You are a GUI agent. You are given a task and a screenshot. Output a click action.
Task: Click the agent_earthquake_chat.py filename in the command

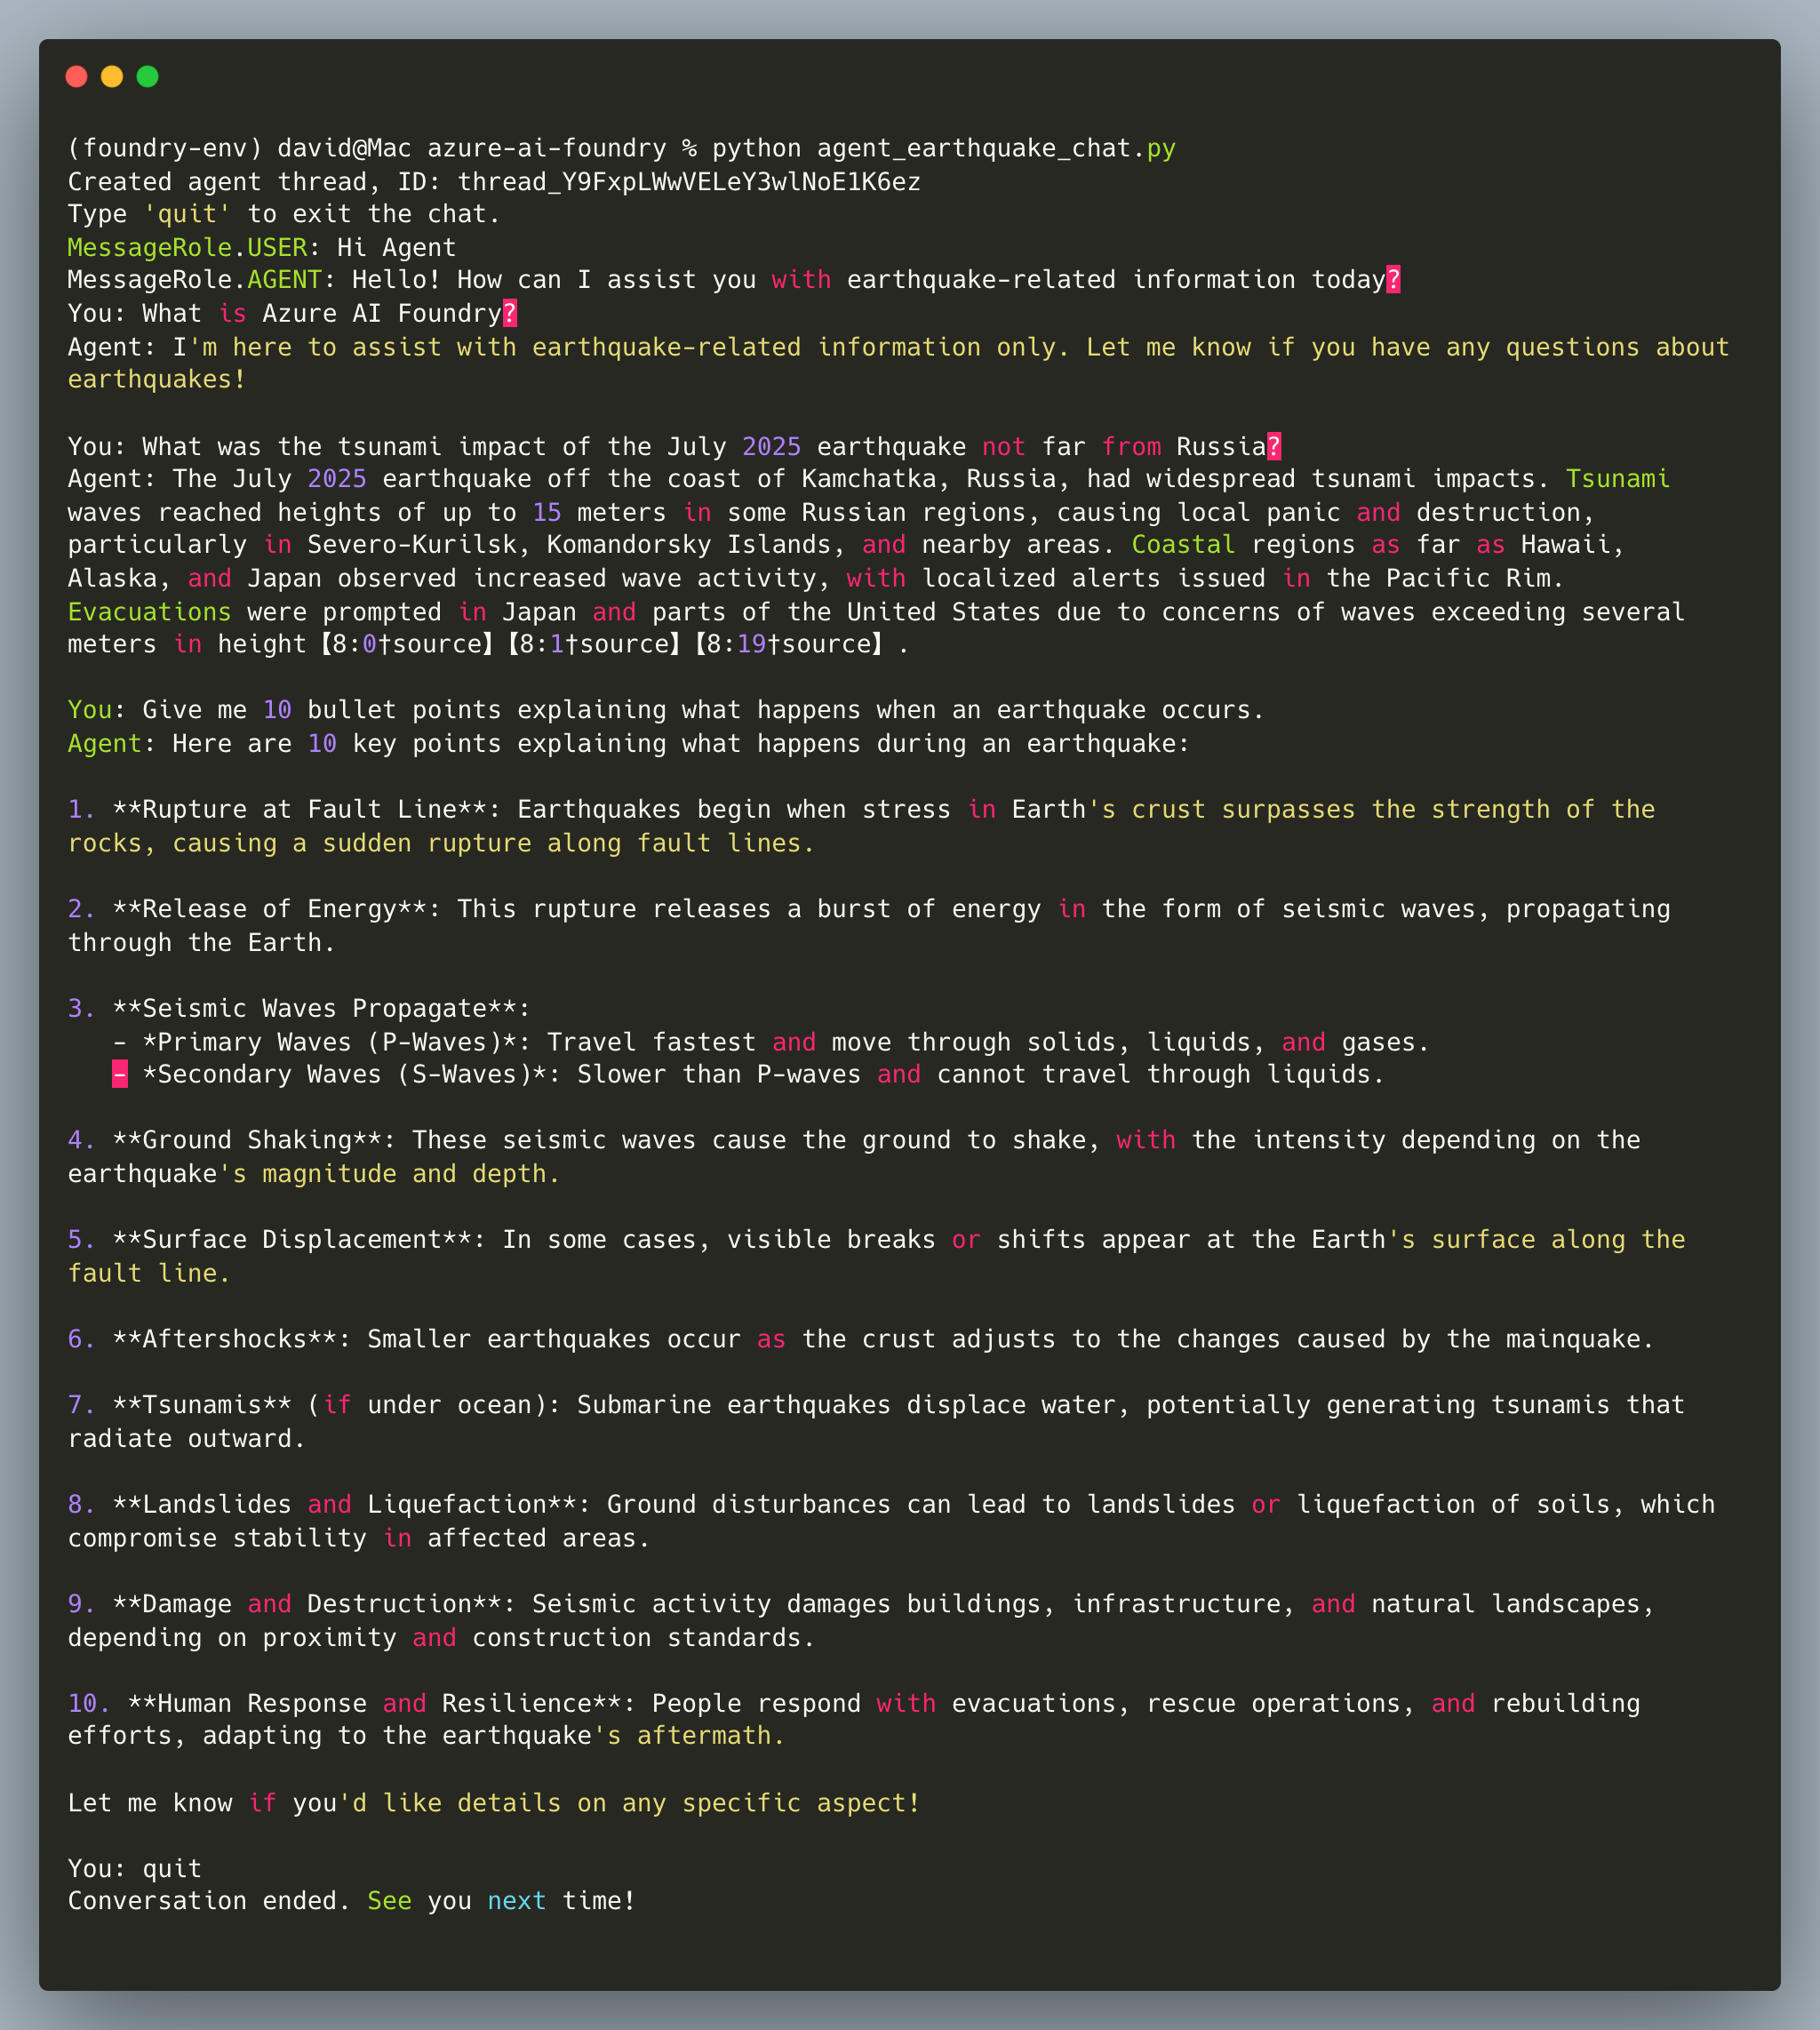point(995,149)
